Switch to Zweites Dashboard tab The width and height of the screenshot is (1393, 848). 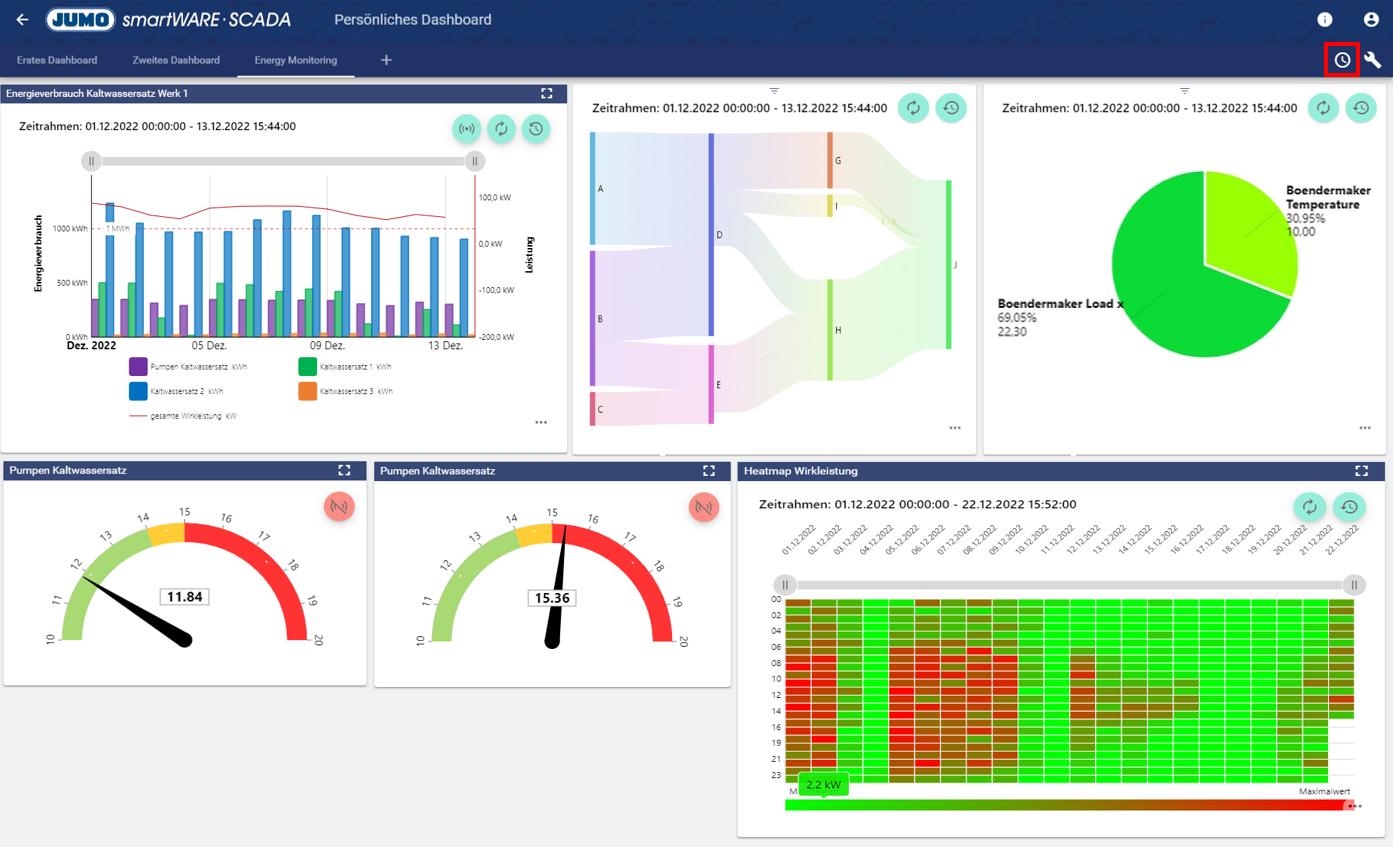pyautogui.click(x=176, y=60)
